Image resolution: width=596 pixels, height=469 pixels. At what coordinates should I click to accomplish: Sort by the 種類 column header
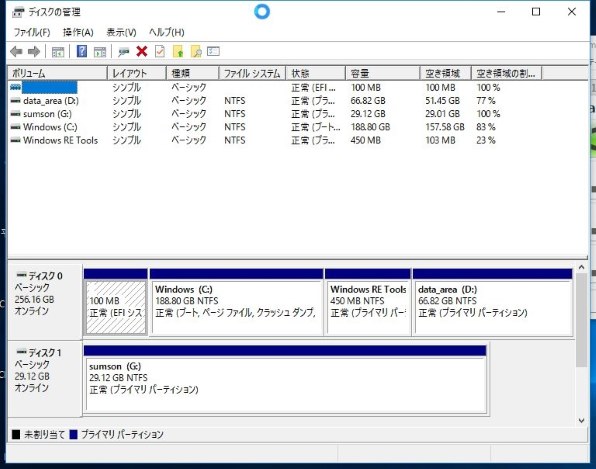pos(193,73)
